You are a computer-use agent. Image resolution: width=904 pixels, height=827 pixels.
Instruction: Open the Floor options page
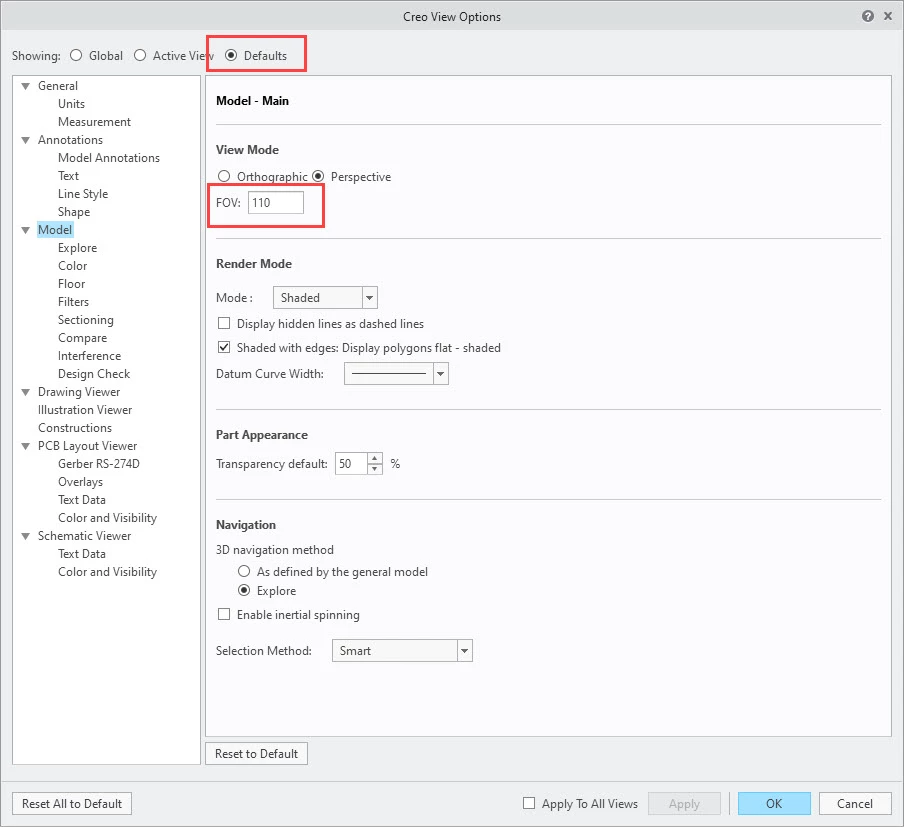pos(71,284)
